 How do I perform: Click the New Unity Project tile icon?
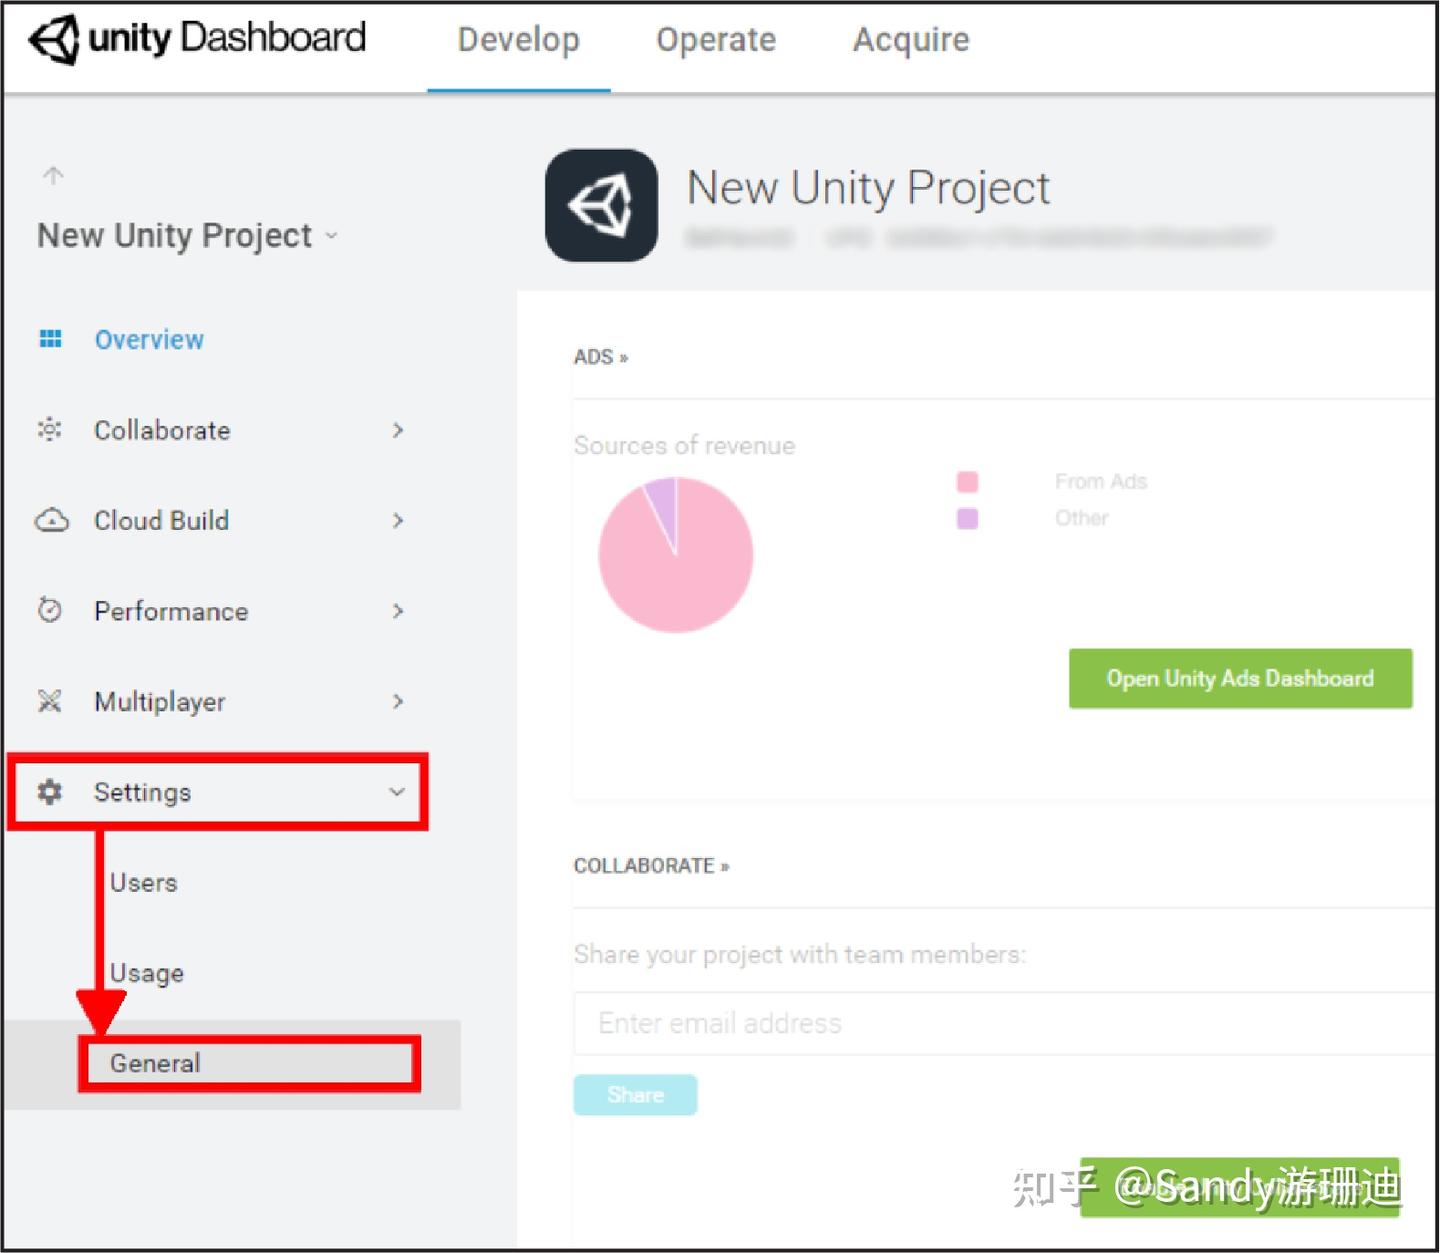pos(601,204)
